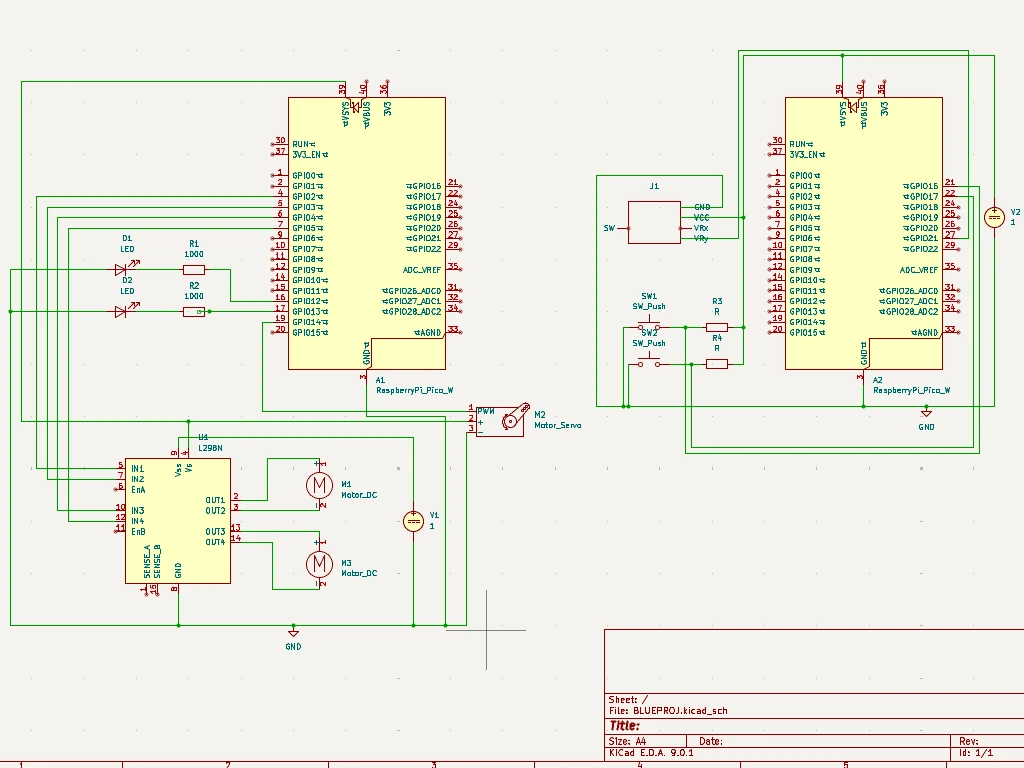Screen dimensions: 1024x768
Task: Click the KiCad E.D.A. 9.0.1 text
Action: (x=651, y=752)
